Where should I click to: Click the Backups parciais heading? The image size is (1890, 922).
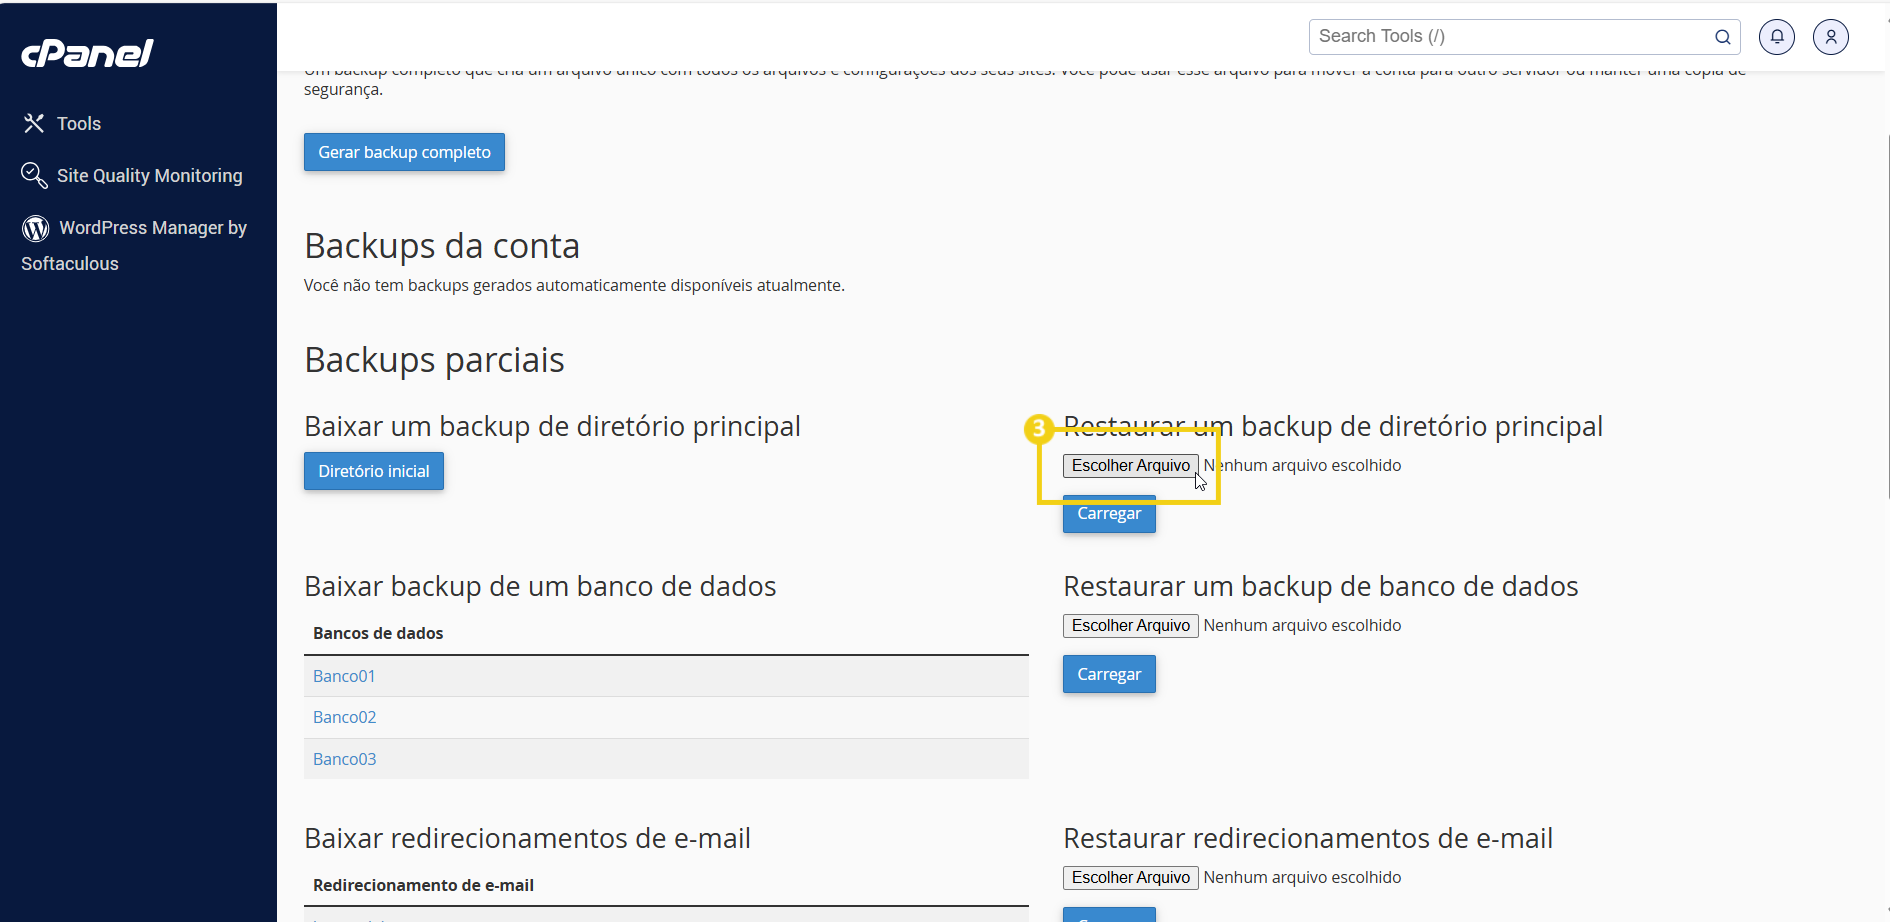pos(434,360)
